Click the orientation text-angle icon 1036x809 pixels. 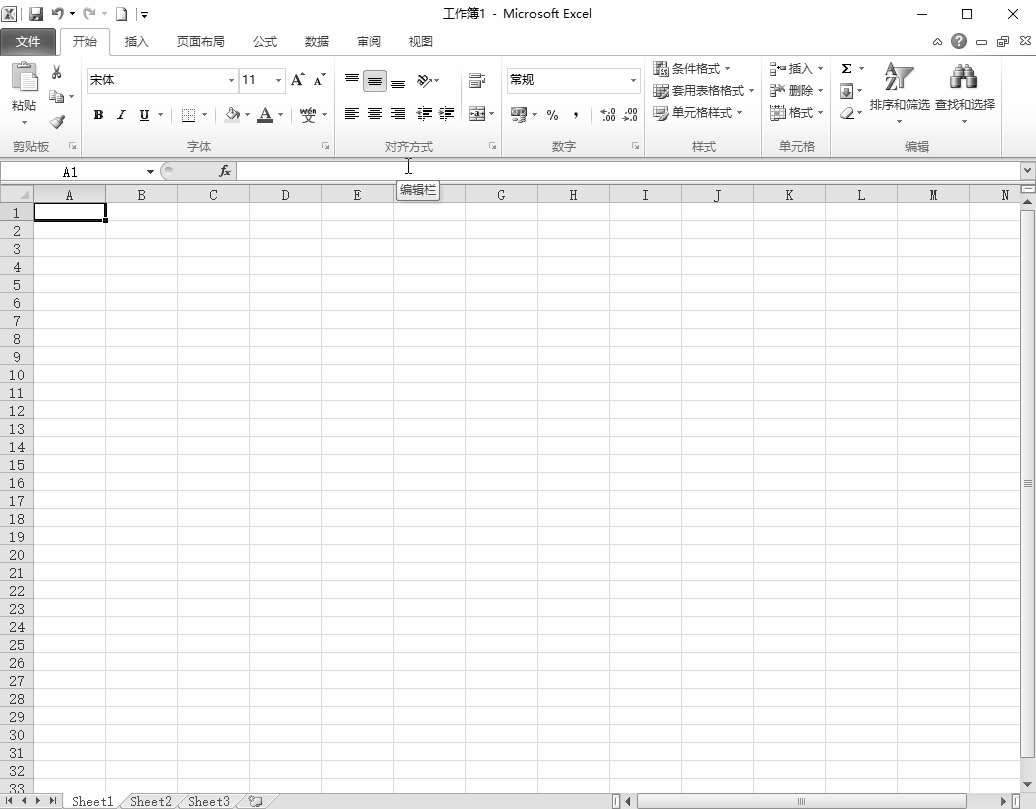[424, 81]
